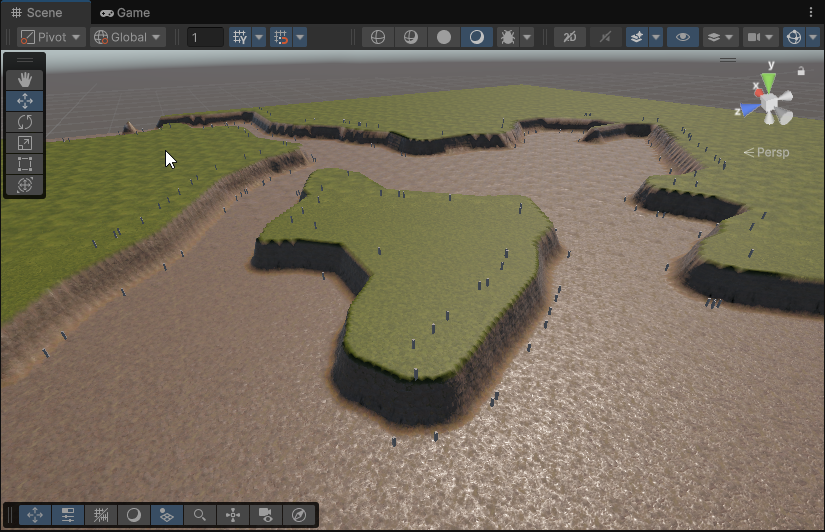Expand the debug draw mode dropdown arrow

[x=527, y=37]
